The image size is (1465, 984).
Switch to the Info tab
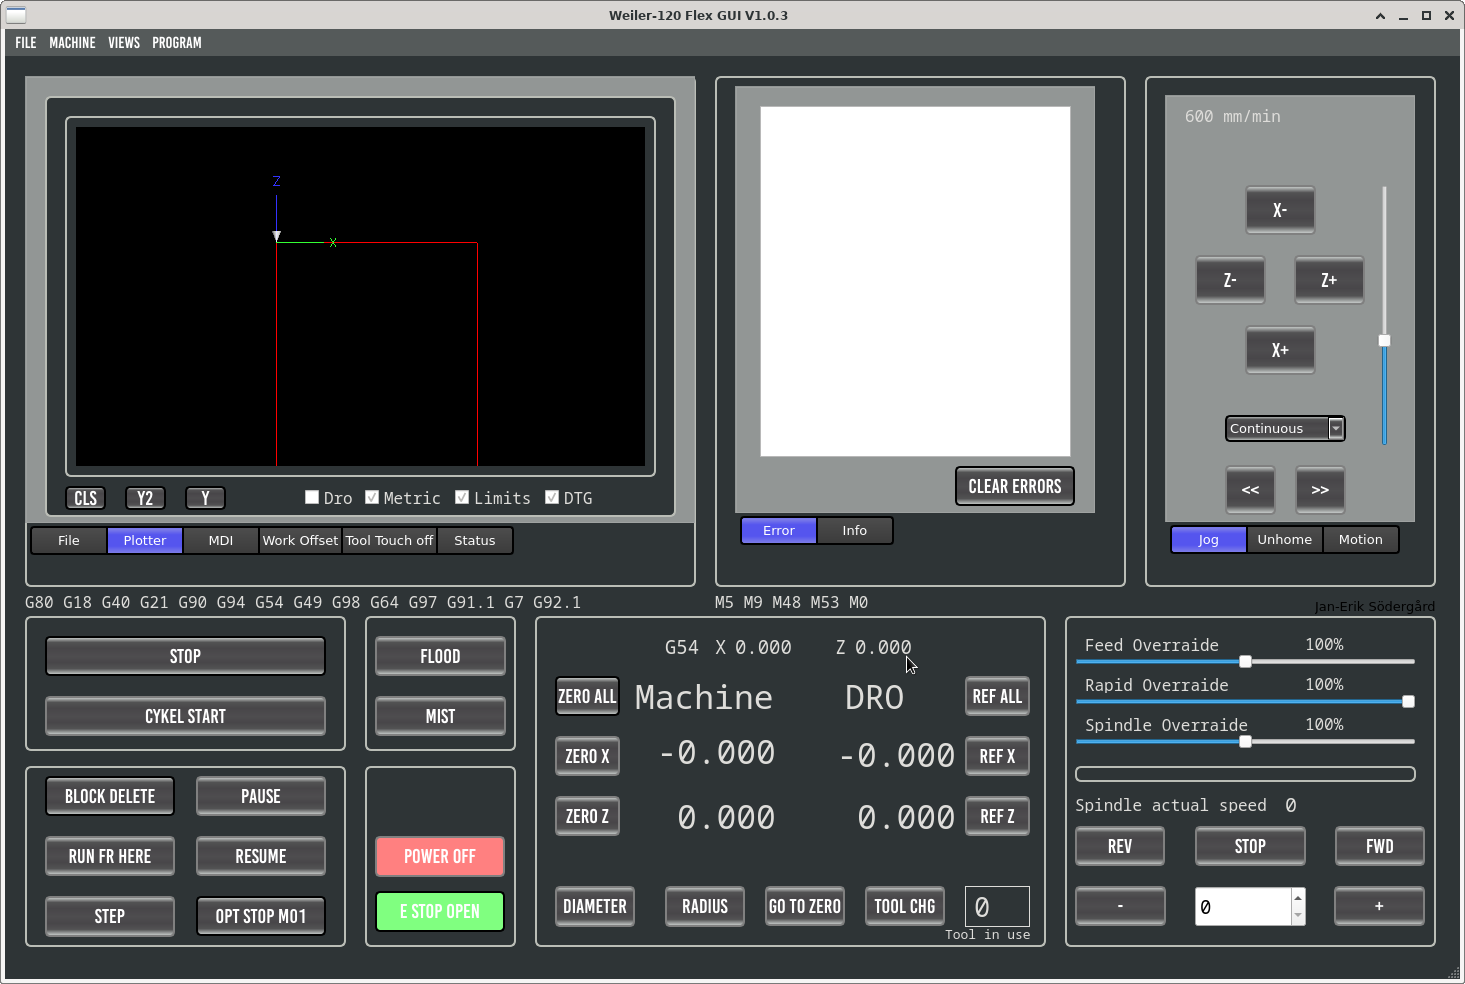tap(855, 530)
